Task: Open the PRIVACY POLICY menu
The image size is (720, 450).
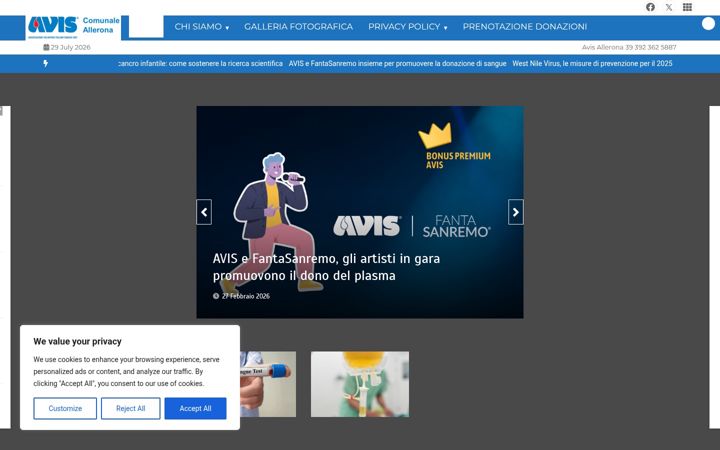Action: [404, 27]
